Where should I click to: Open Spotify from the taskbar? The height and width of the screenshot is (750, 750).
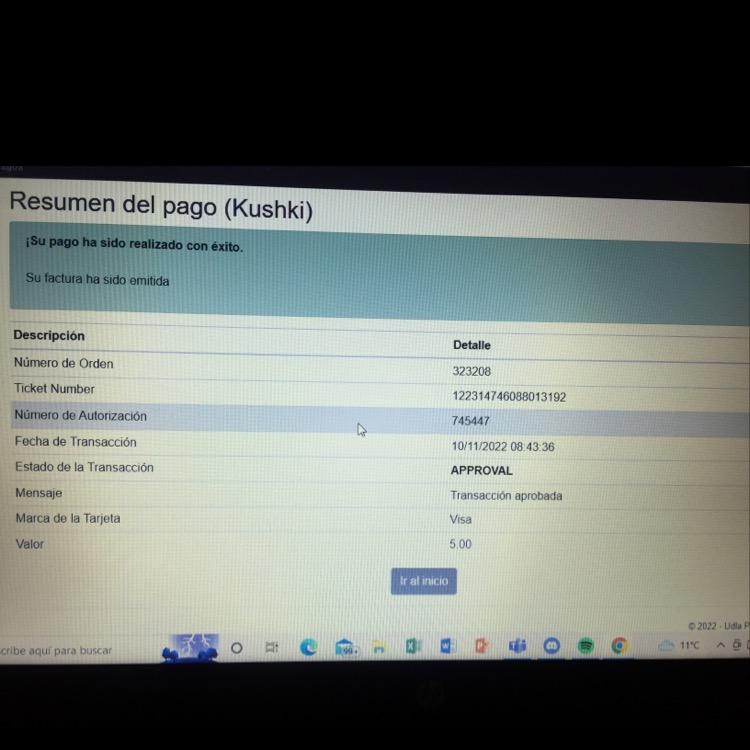(586, 646)
